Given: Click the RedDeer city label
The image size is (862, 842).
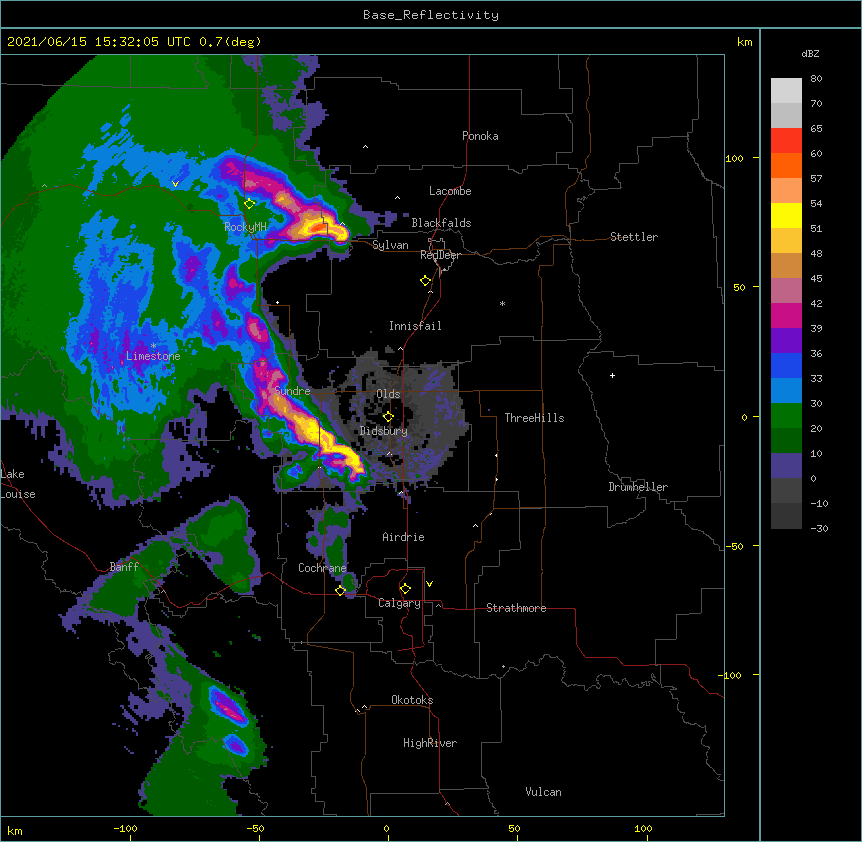Looking at the screenshot, I should click(440, 255).
